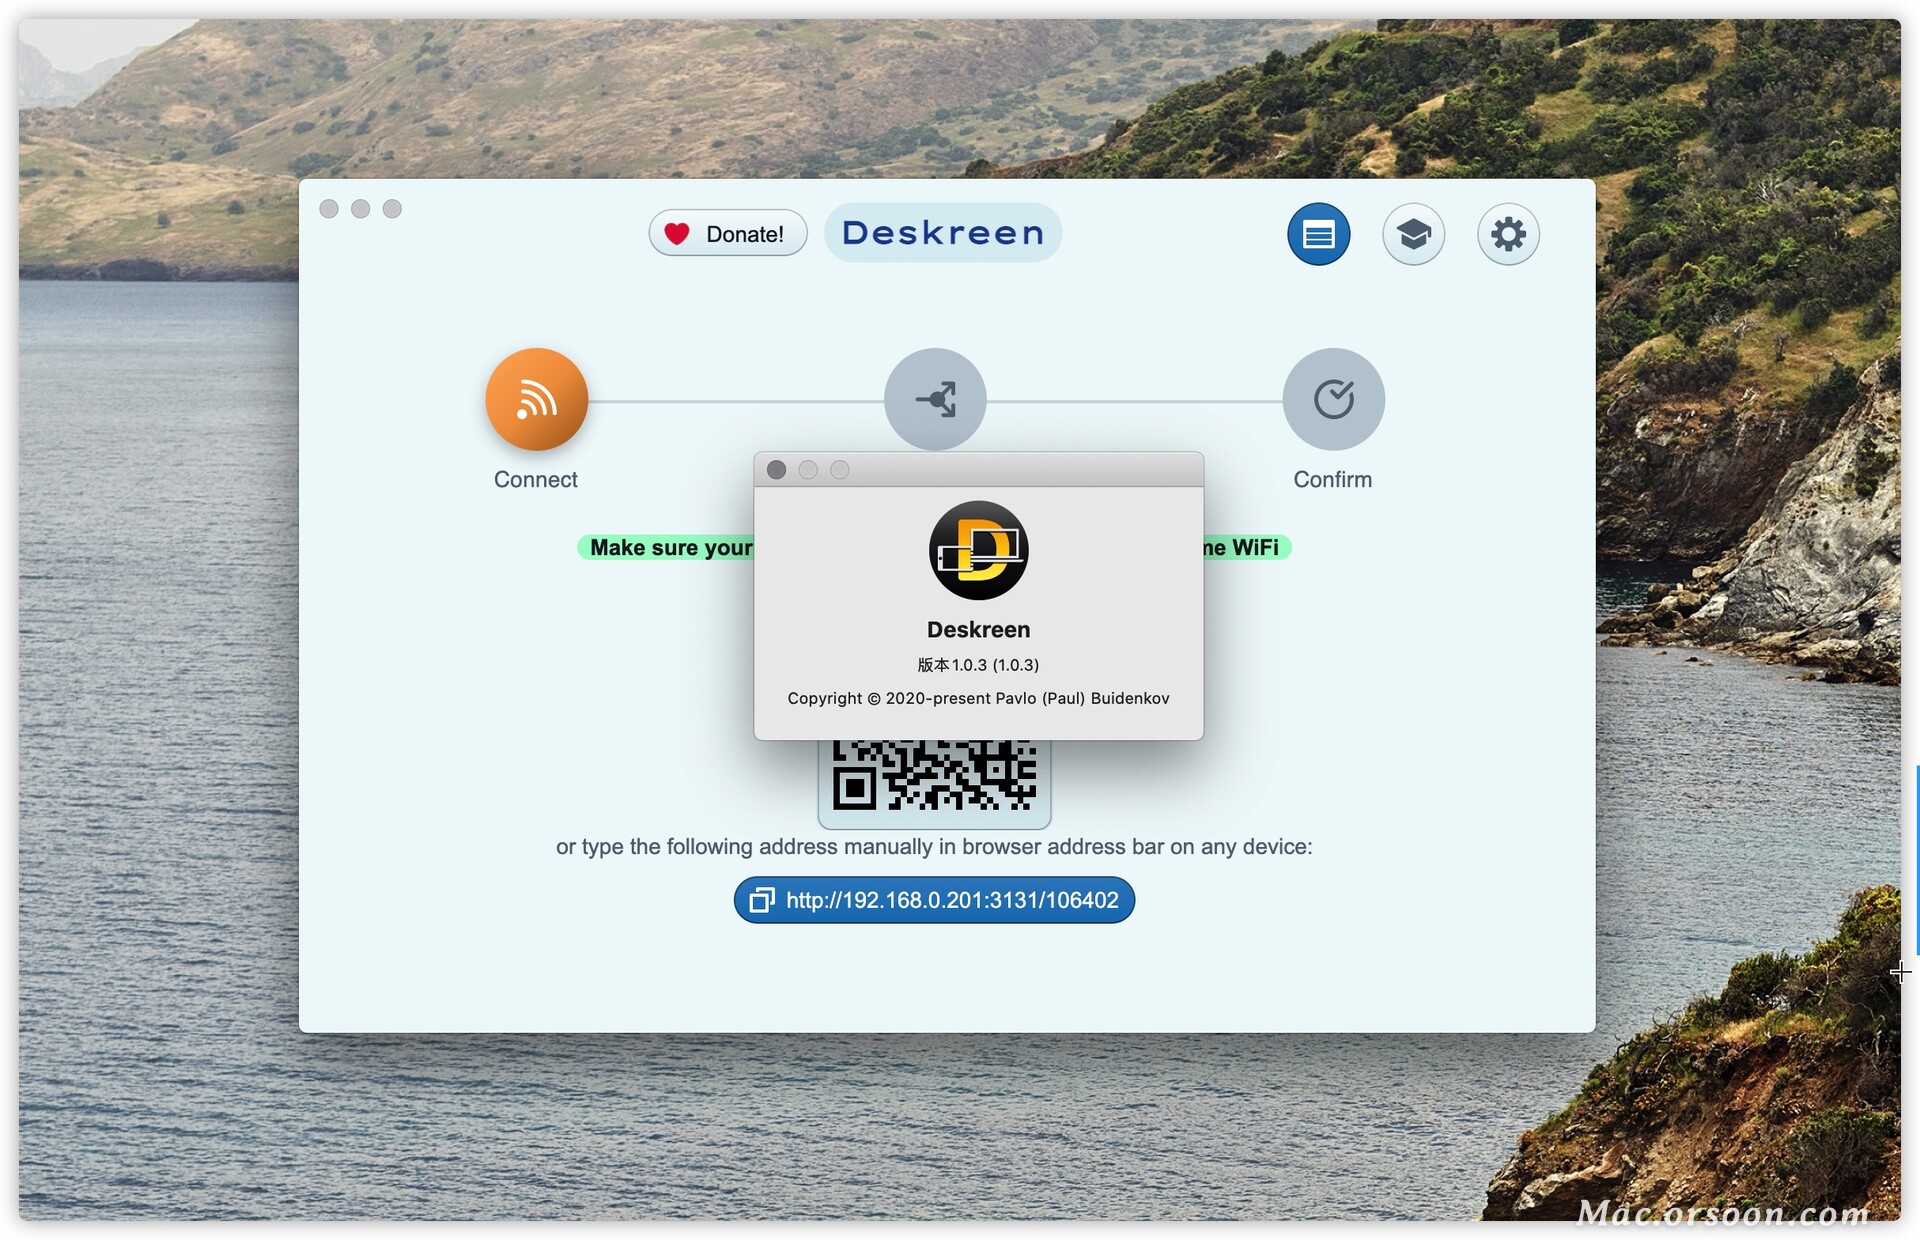
Task: Click the version 1.0.3 text line
Action: click(978, 664)
